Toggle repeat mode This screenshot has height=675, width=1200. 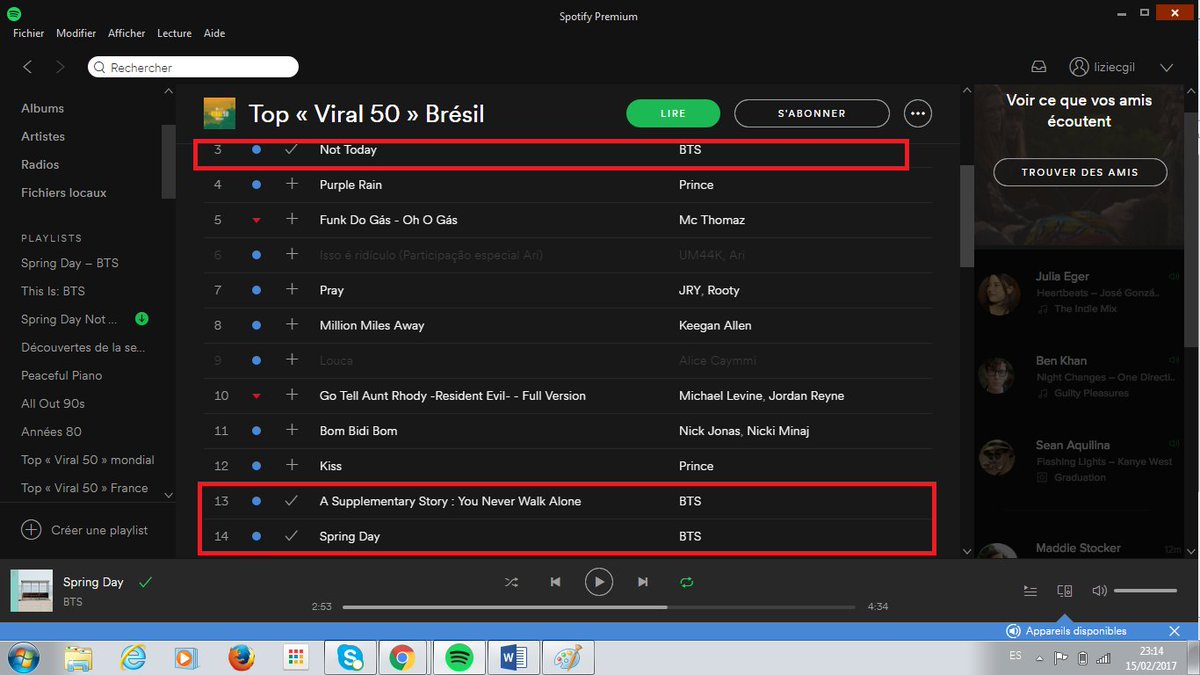[x=686, y=582]
